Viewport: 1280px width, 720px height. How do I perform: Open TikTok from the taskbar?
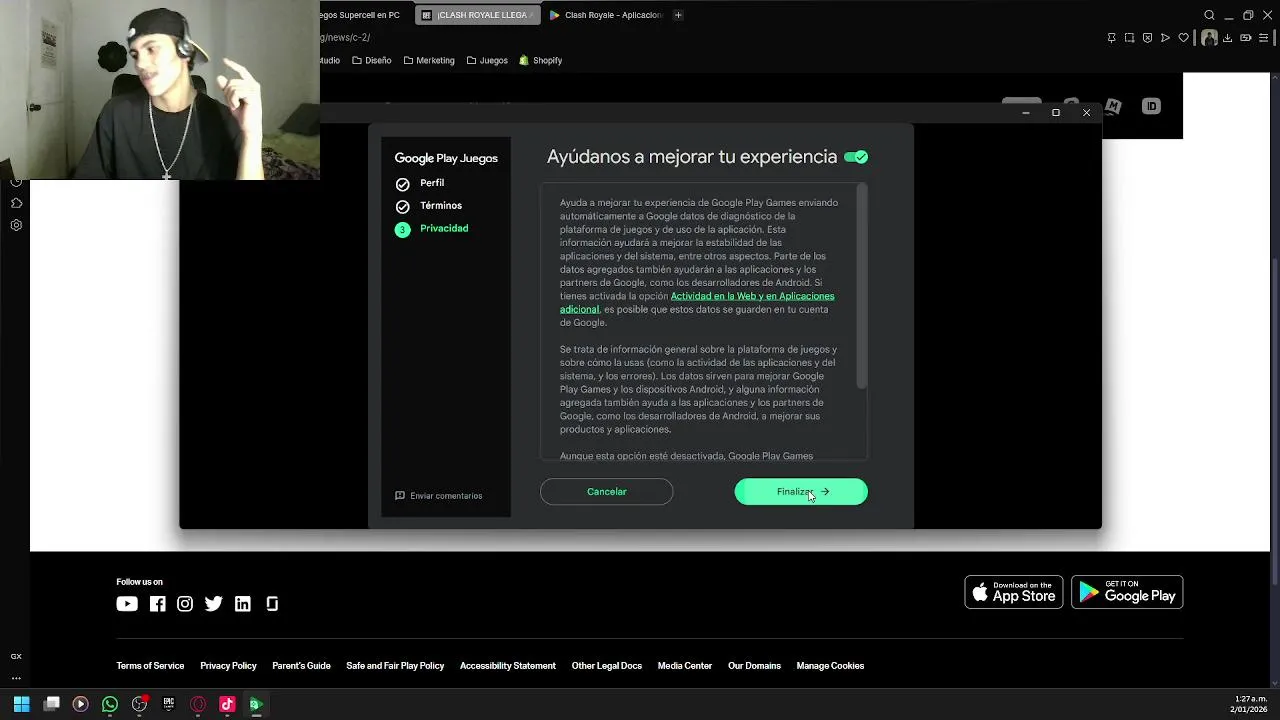pos(227,704)
